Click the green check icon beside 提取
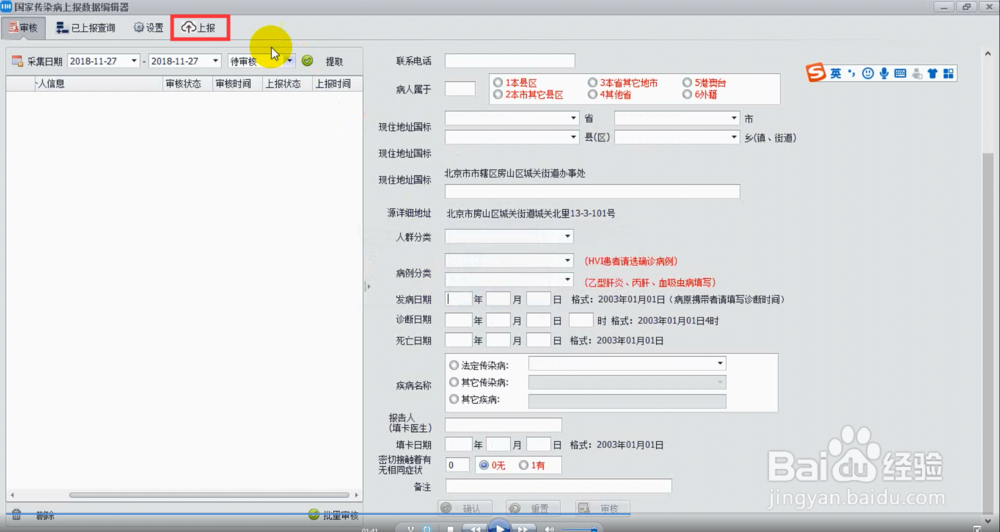 click(307, 61)
